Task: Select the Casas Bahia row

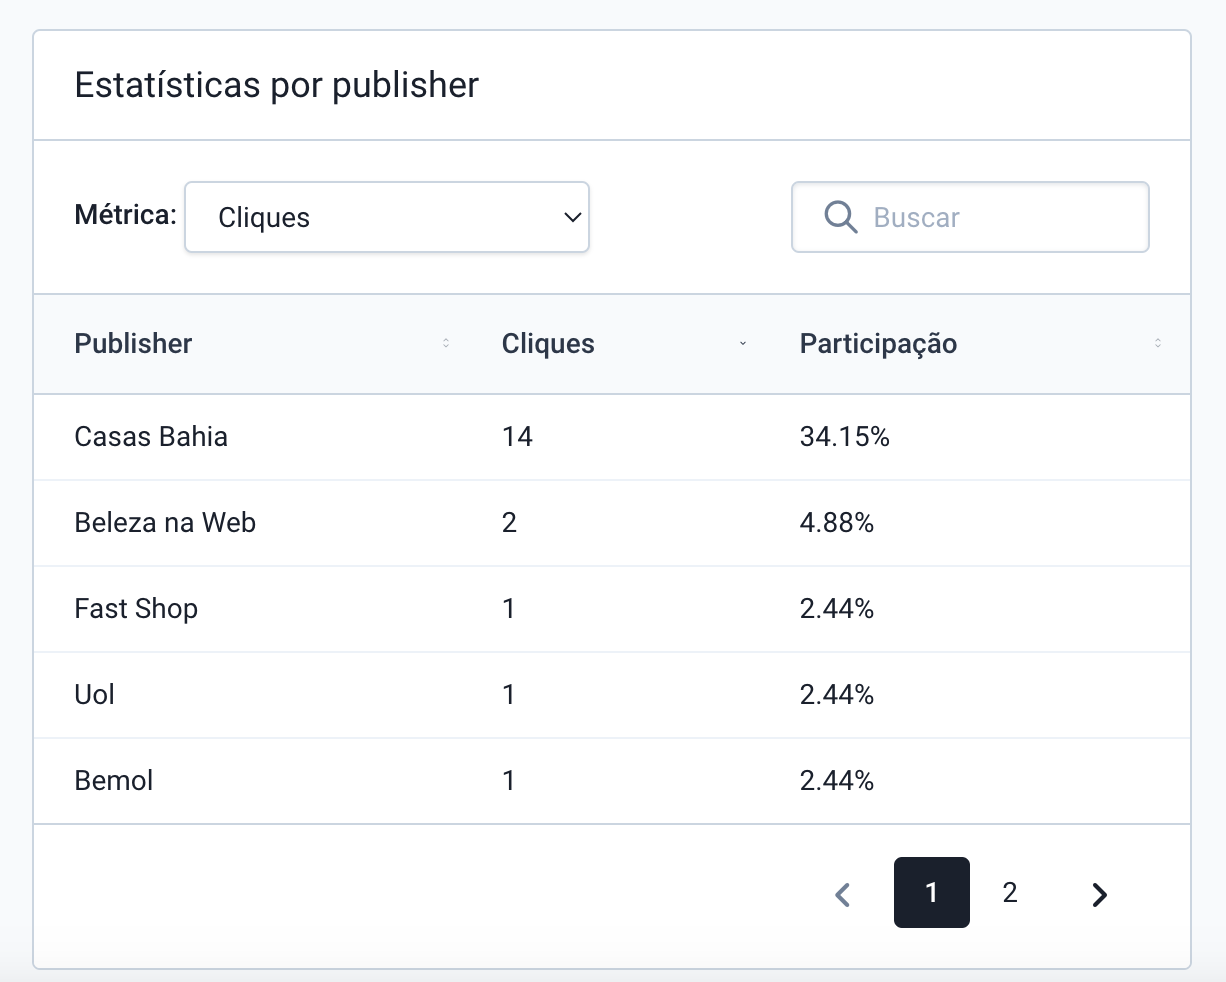Action: (x=151, y=437)
